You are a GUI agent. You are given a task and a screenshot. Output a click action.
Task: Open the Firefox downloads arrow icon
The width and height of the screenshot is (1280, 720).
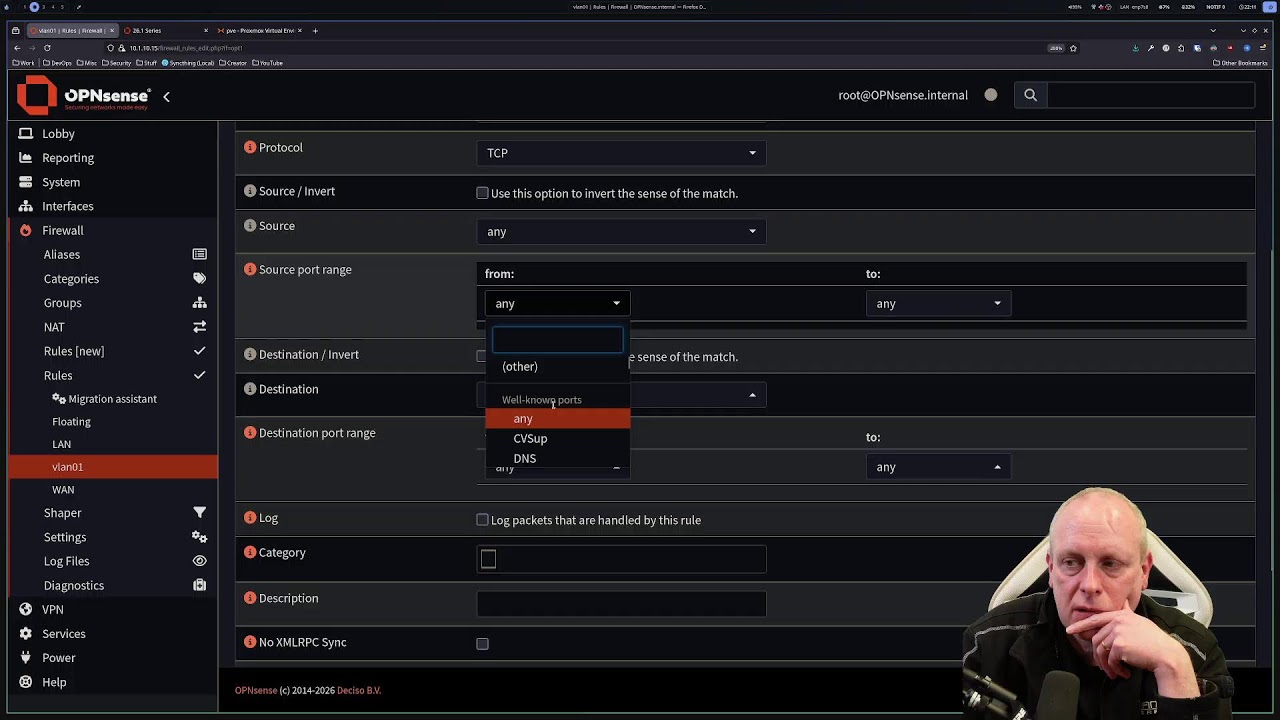tap(1135, 48)
